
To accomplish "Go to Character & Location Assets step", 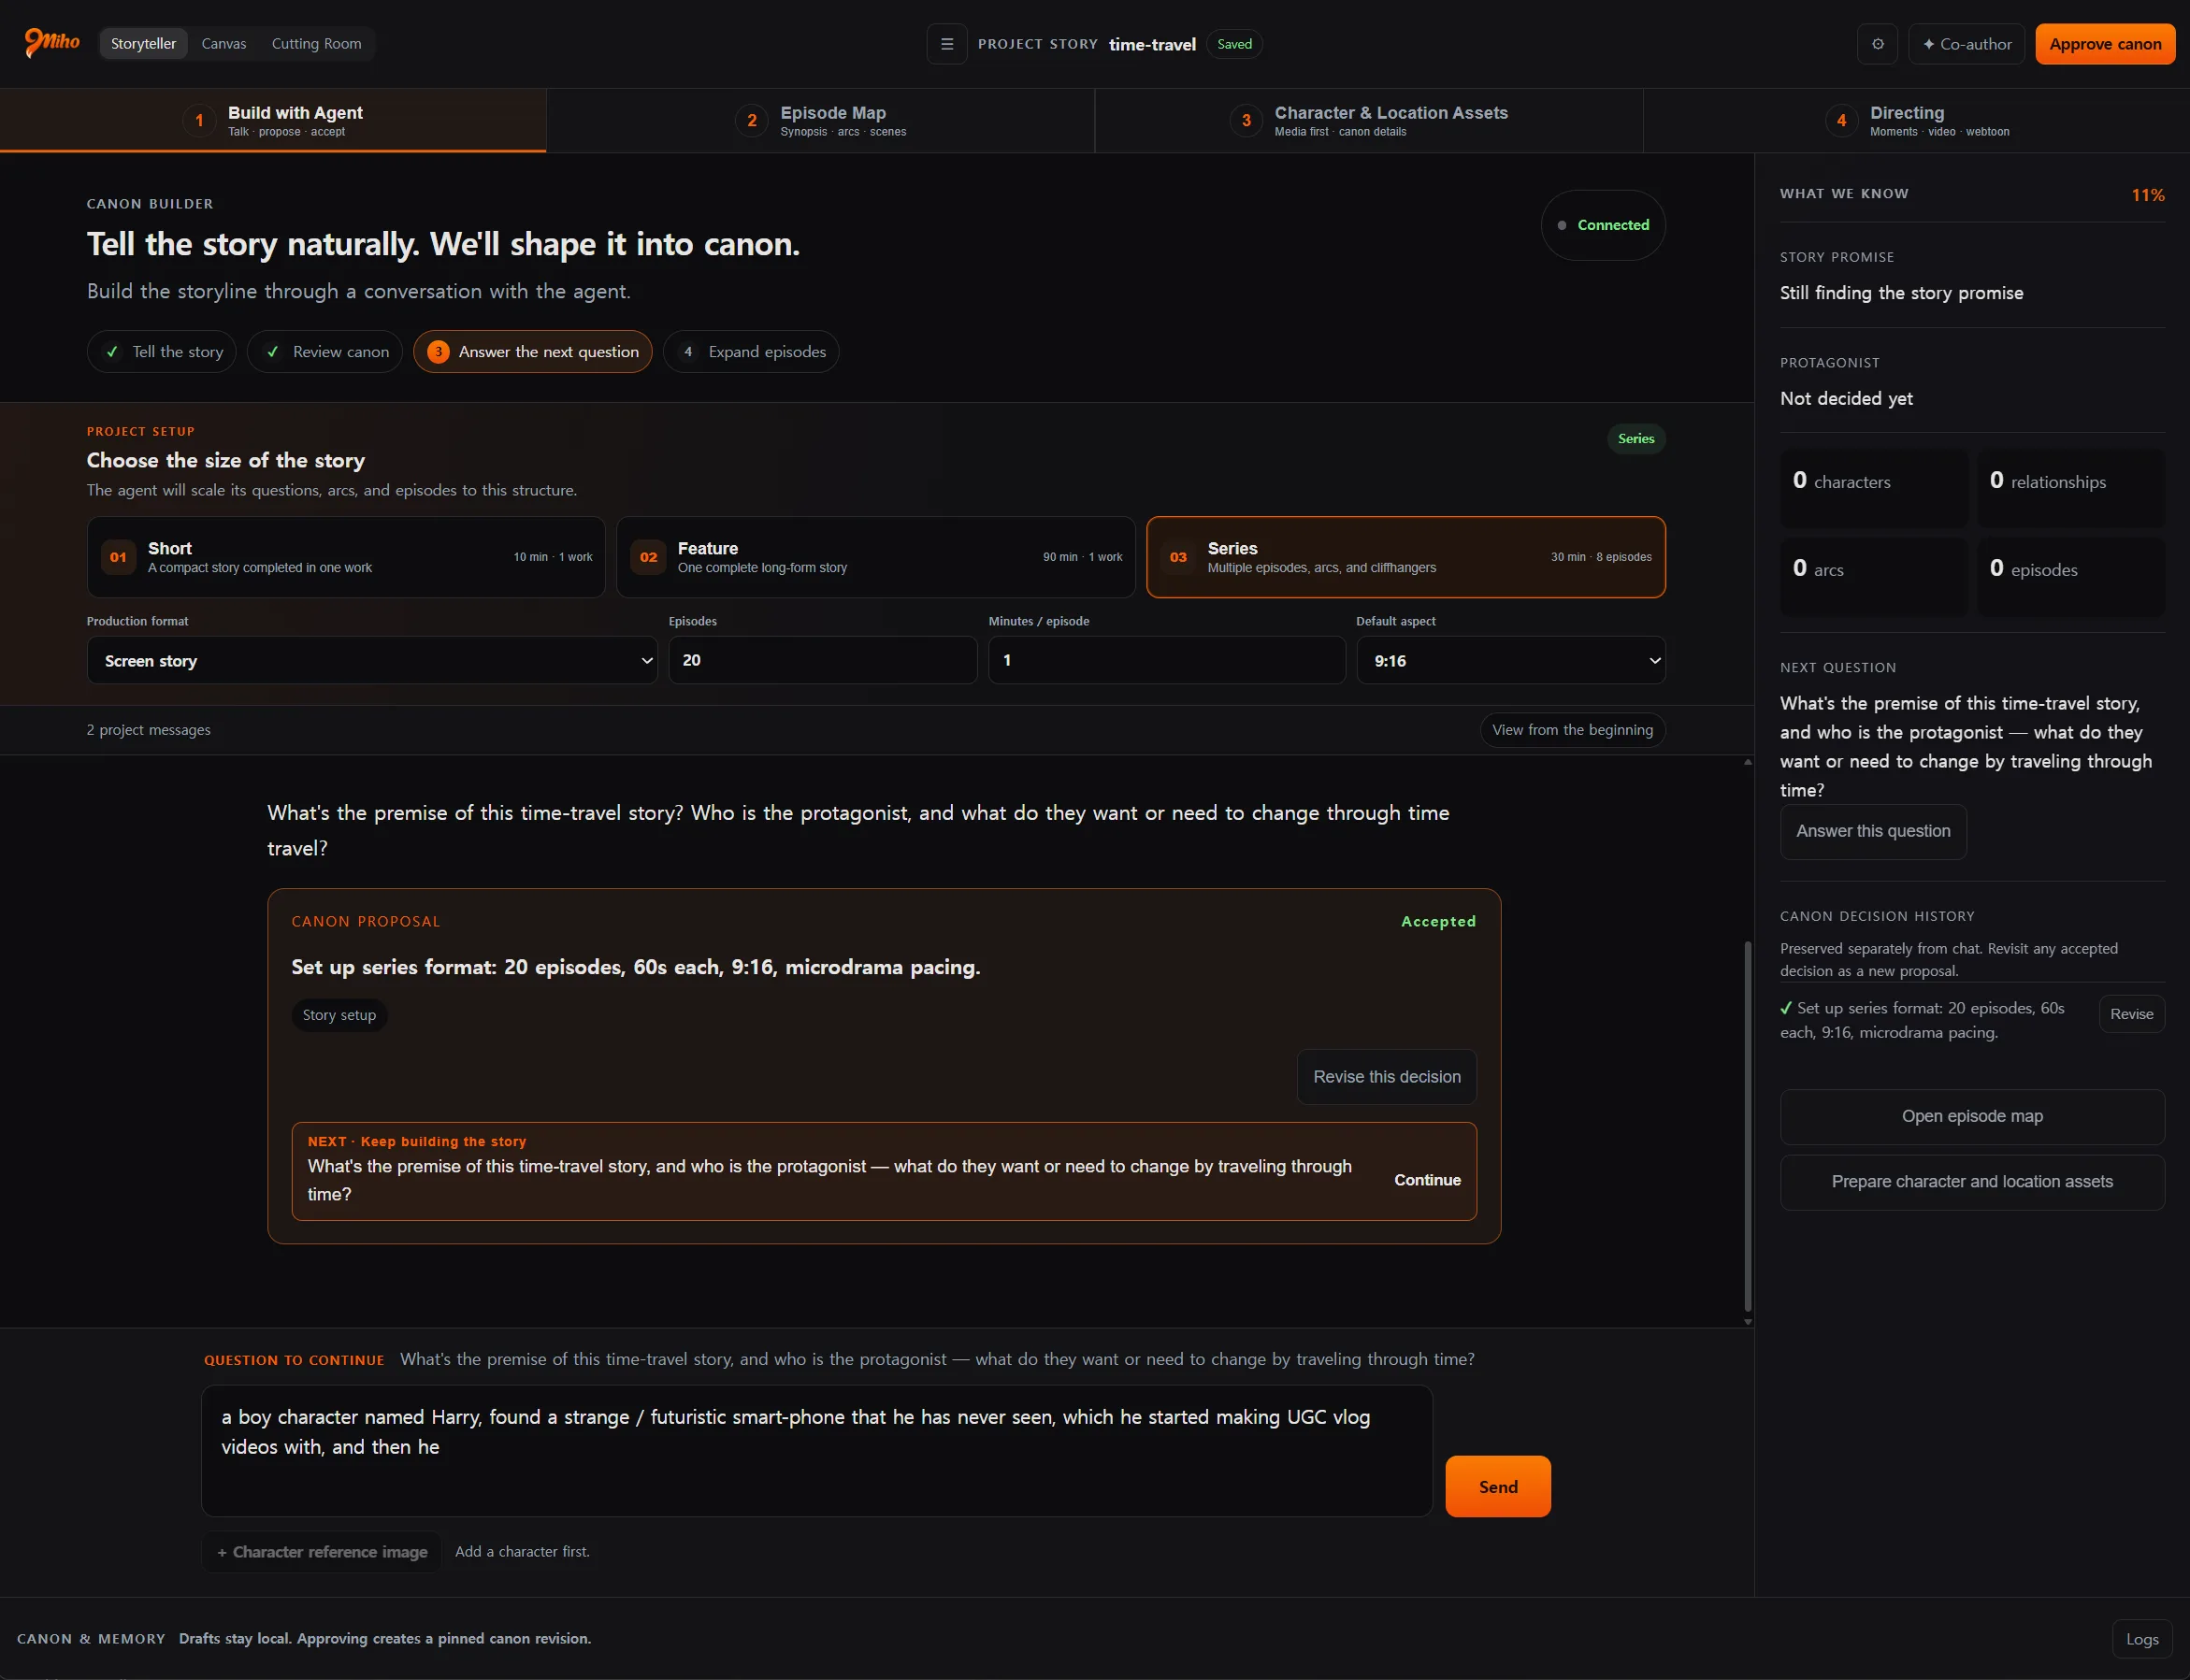I will coord(1368,121).
